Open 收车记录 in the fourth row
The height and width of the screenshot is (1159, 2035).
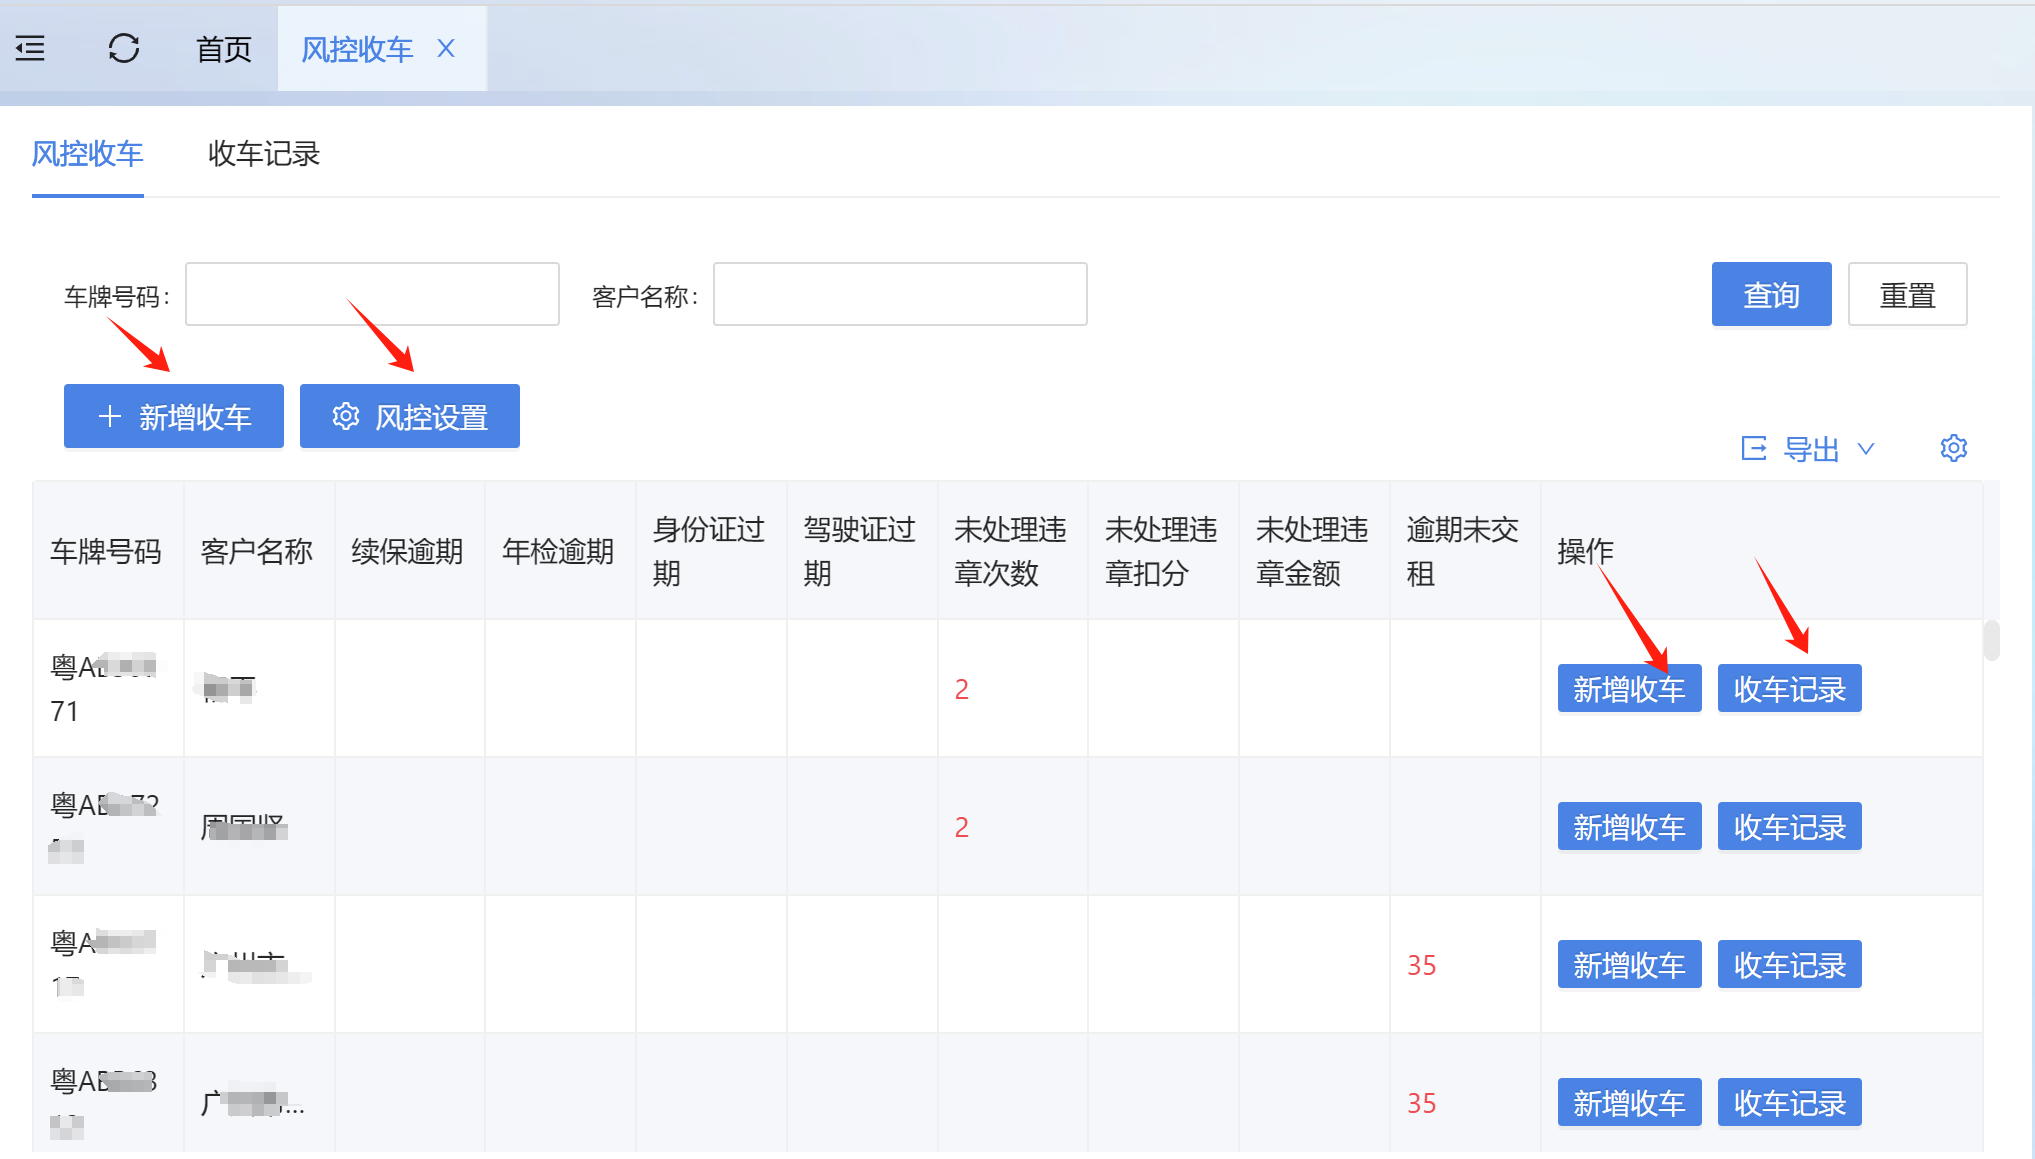click(1789, 1103)
